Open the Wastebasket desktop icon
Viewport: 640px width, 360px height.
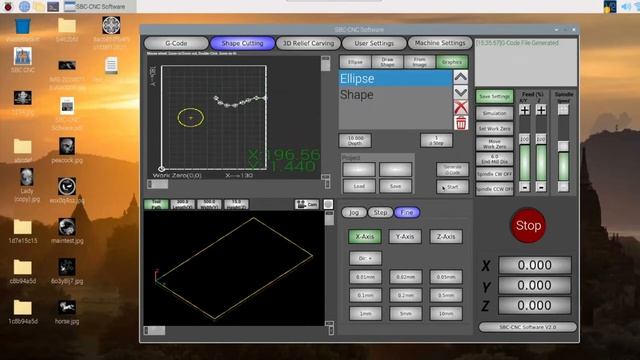click(x=22, y=30)
